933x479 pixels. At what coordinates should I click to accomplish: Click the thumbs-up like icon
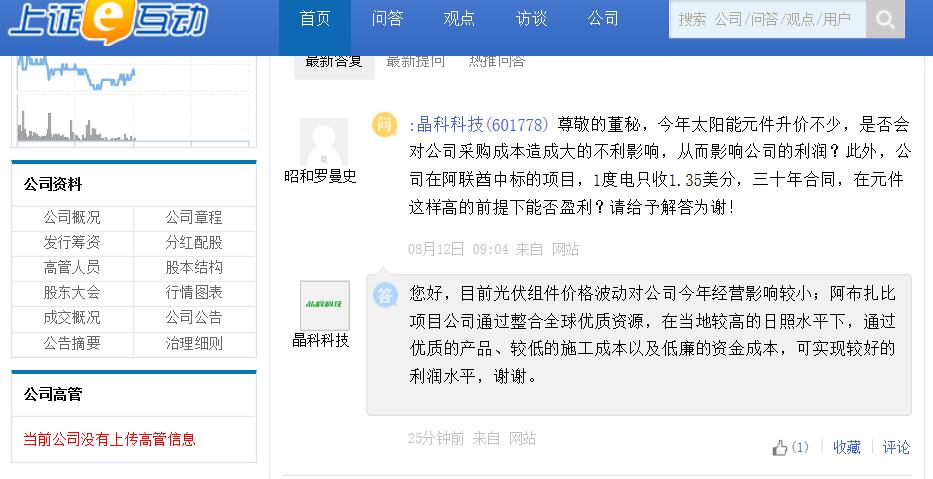780,448
